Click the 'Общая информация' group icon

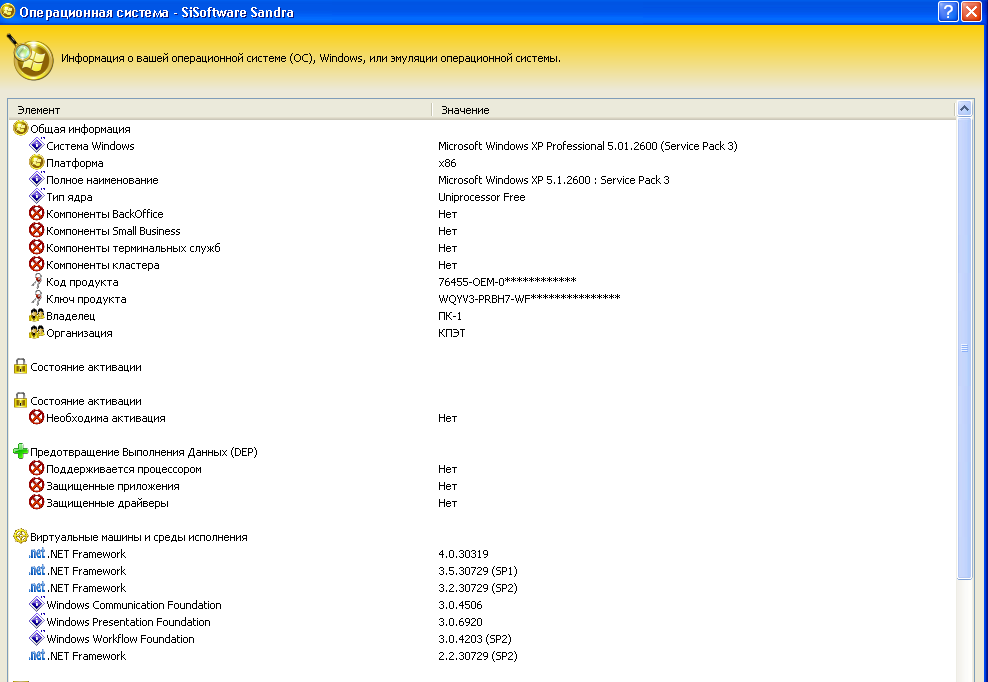(20, 128)
